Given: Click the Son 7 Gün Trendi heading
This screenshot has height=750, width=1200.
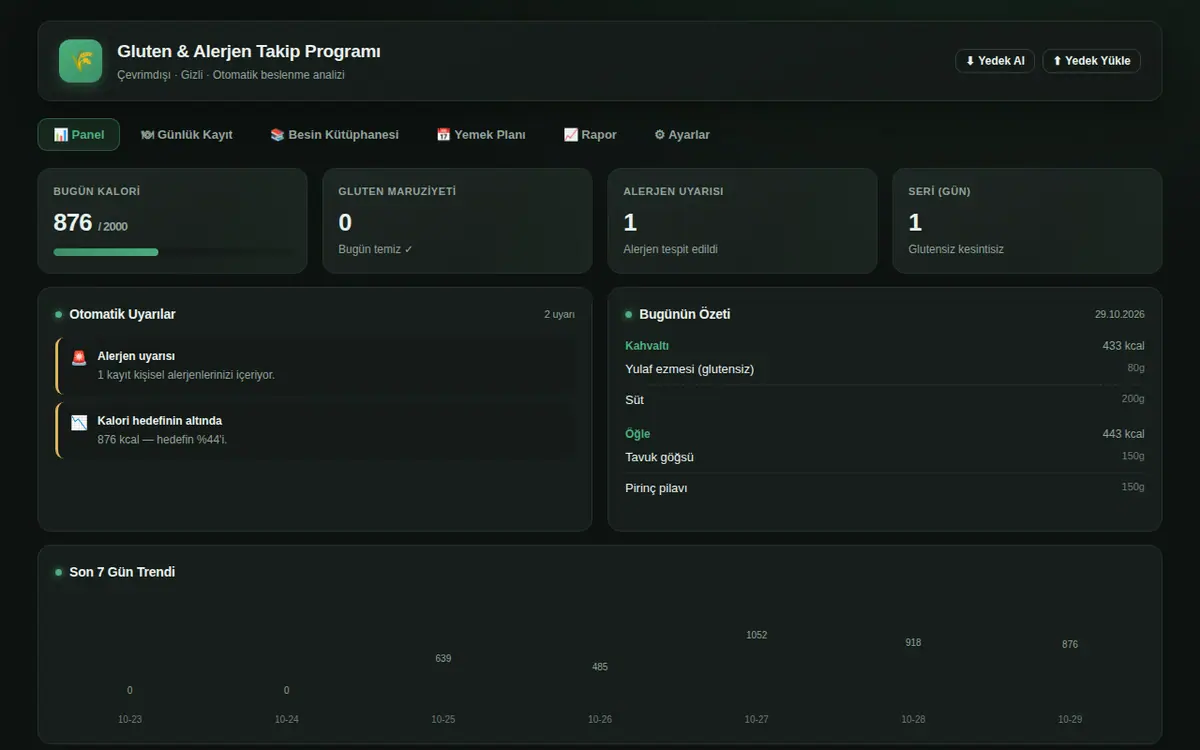Looking at the screenshot, I should (x=122, y=572).
